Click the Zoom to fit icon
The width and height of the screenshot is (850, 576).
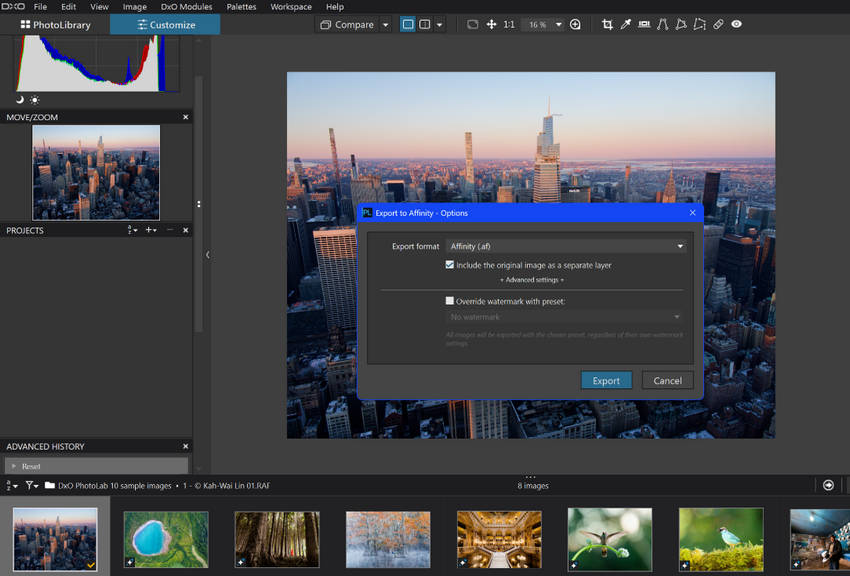point(473,24)
